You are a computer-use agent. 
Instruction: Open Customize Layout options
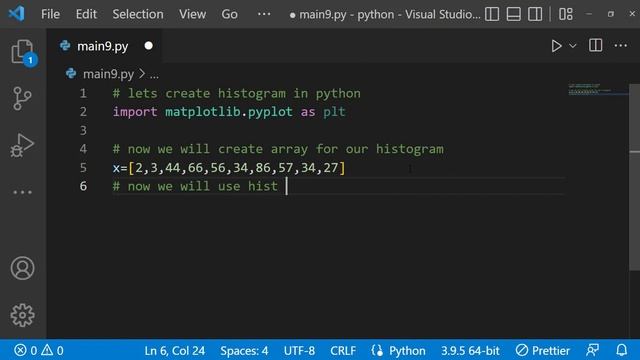point(566,14)
